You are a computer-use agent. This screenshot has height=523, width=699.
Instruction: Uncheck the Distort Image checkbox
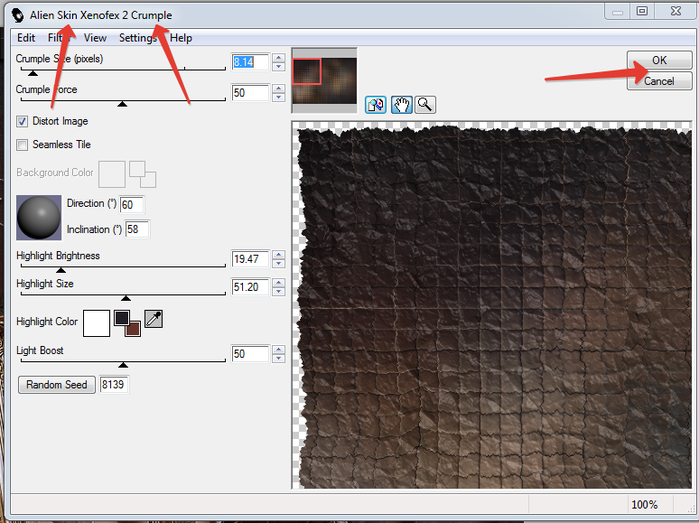(22, 121)
